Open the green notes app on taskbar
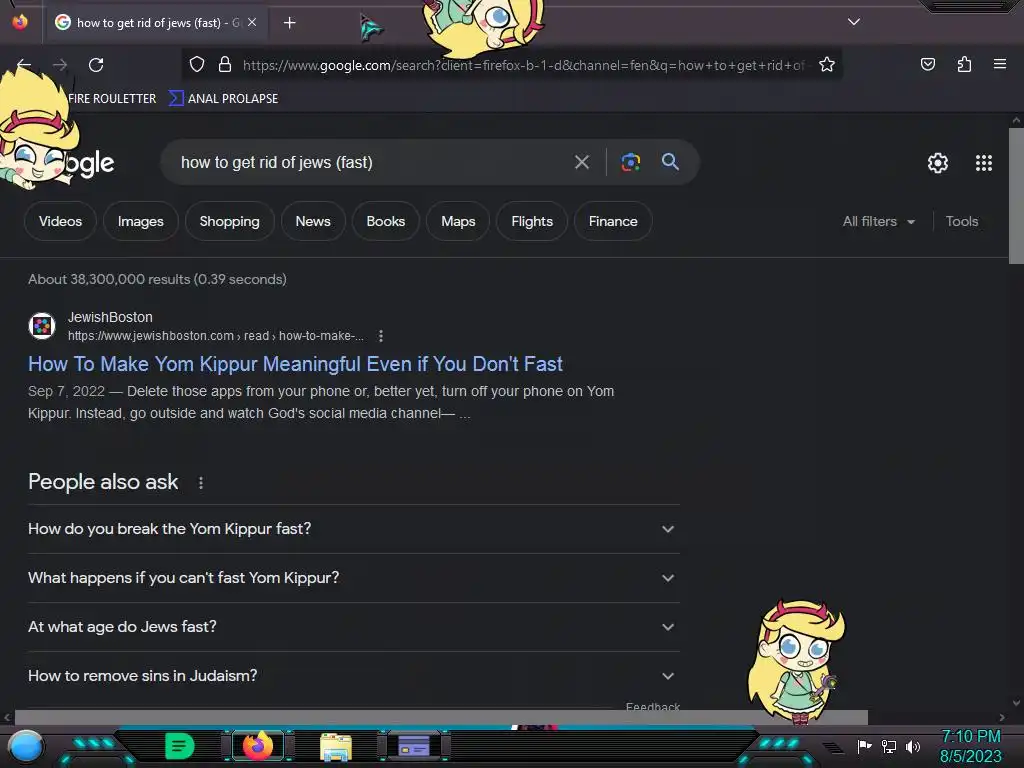The image size is (1024, 768). click(x=180, y=746)
